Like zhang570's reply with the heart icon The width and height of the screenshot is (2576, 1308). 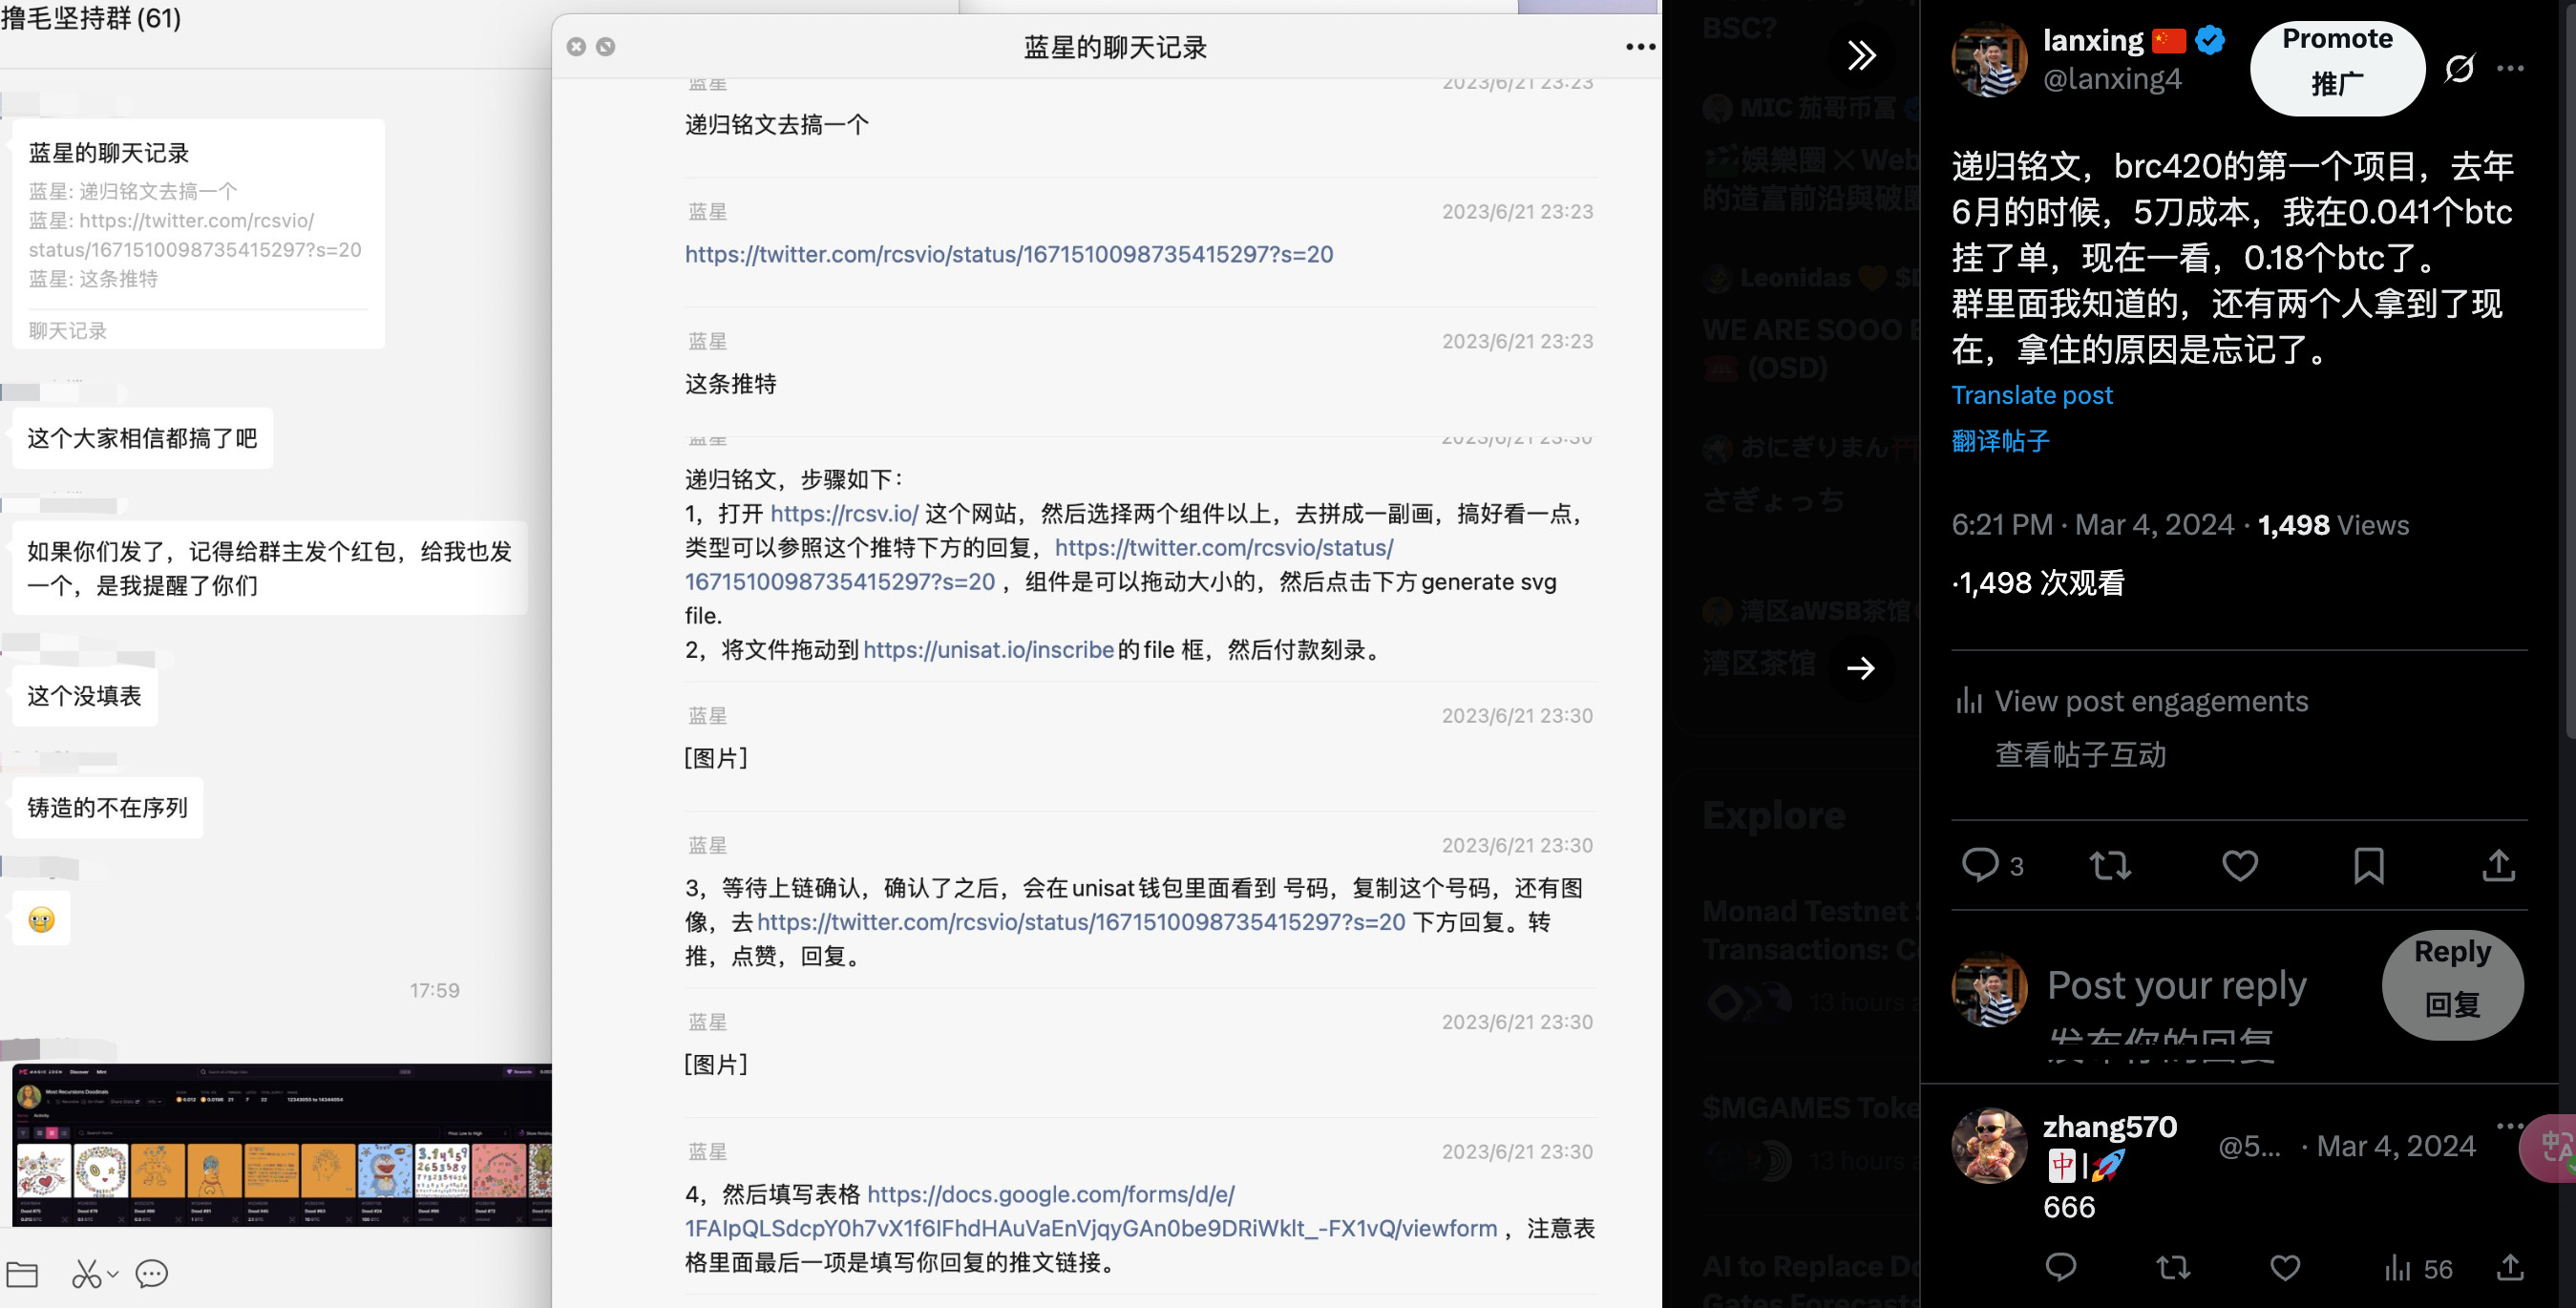pos(2285,1268)
